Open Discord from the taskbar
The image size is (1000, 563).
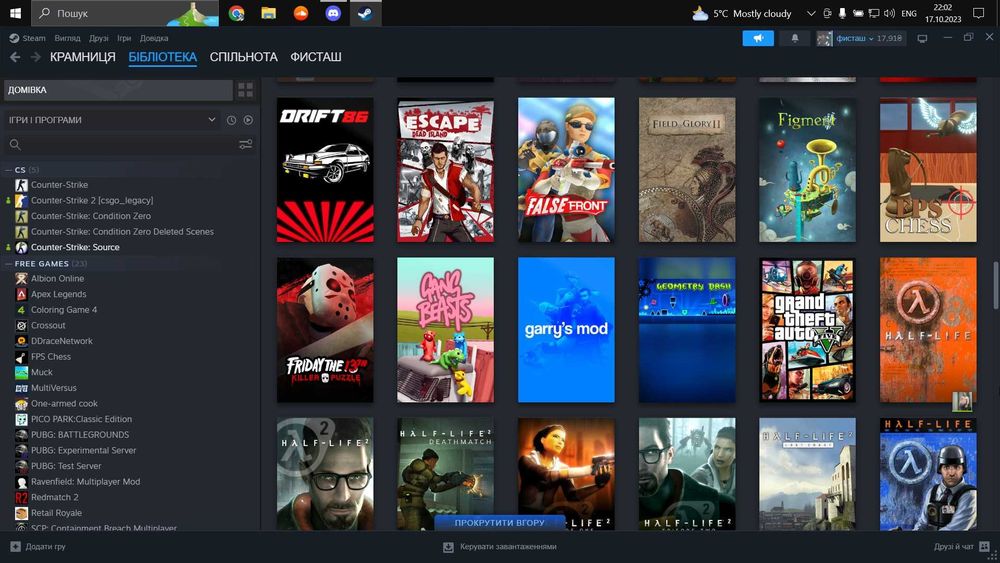[333, 13]
